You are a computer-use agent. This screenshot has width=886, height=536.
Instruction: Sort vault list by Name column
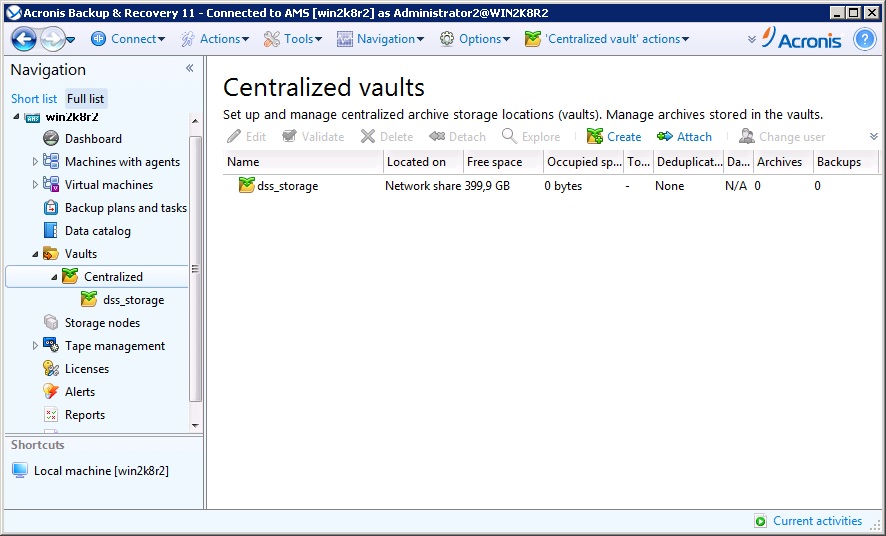coord(303,162)
